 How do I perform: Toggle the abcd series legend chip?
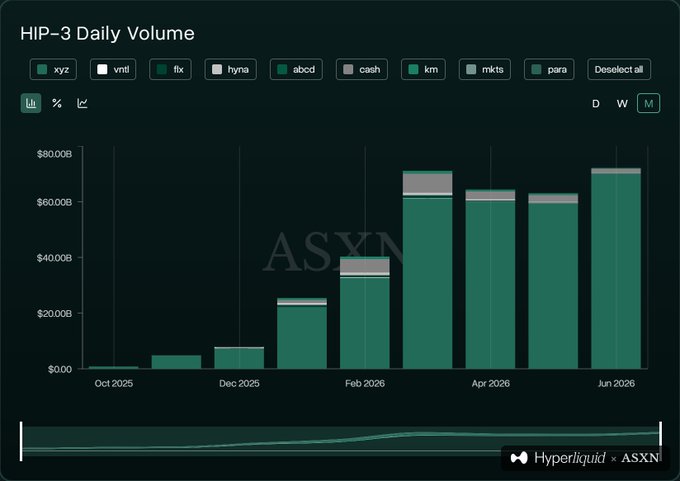click(296, 69)
